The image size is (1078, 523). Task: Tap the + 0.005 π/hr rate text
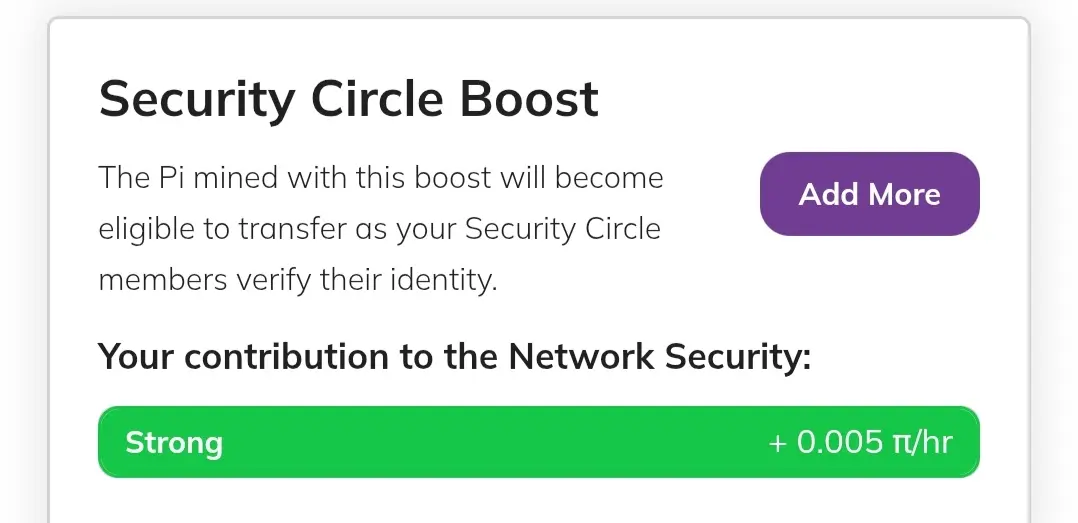[860, 442]
